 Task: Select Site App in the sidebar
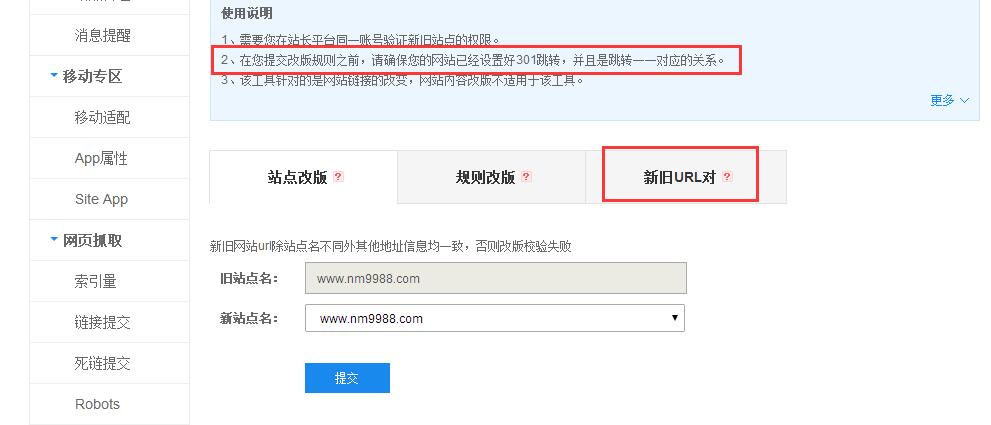point(101,199)
